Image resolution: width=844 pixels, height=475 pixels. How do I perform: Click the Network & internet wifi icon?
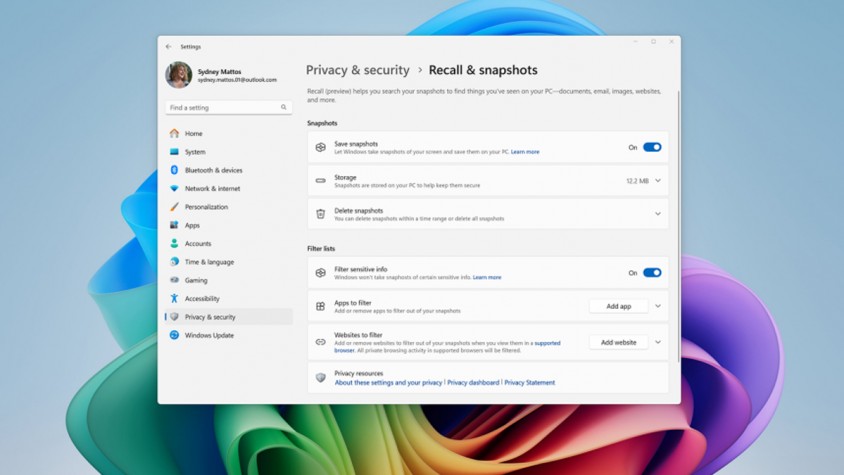coord(174,188)
